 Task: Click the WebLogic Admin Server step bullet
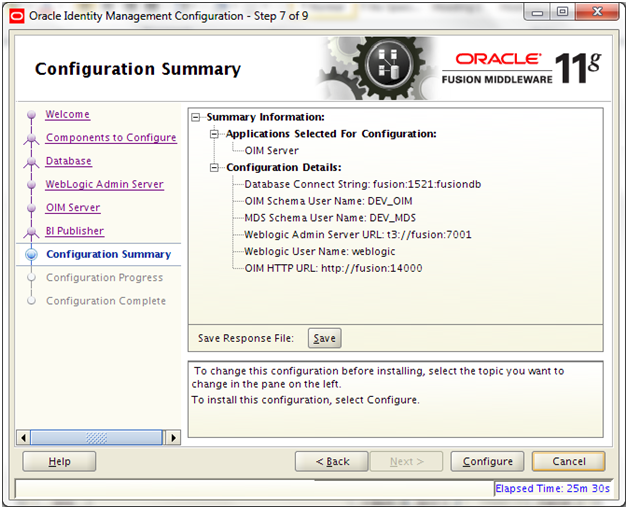click(31, 185)
